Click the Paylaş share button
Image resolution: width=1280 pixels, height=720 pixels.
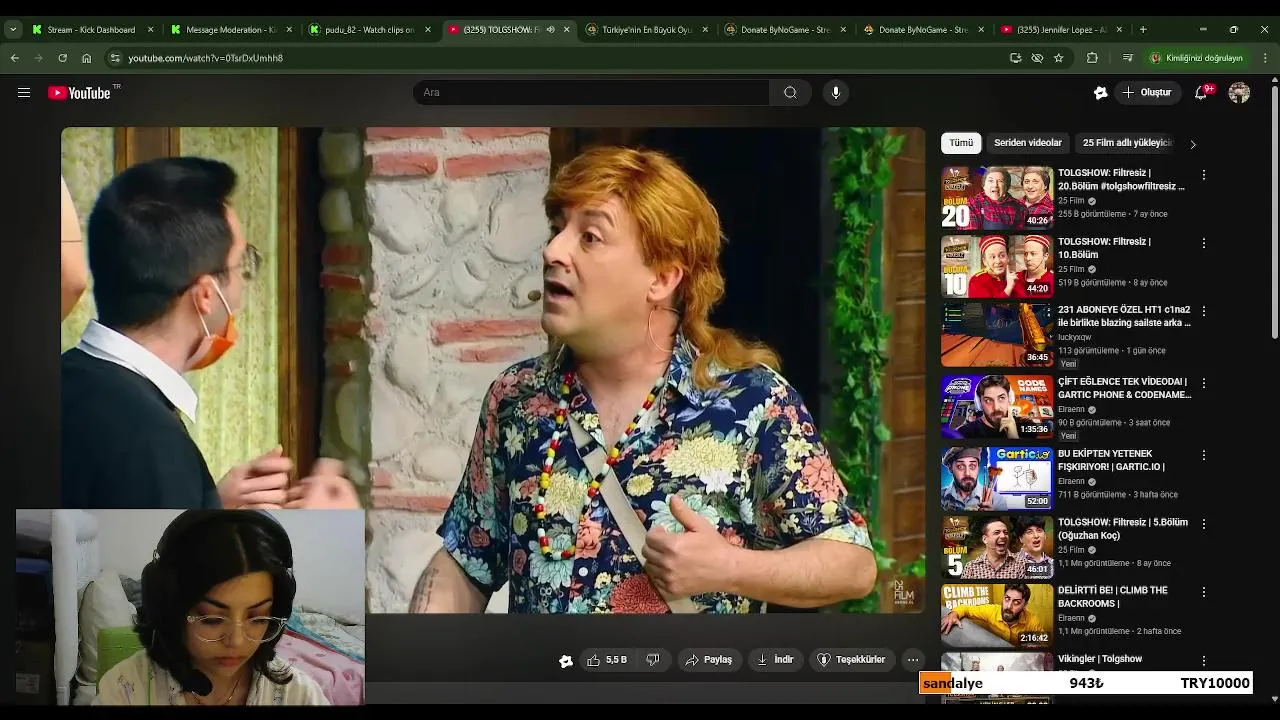coord(708,660)
